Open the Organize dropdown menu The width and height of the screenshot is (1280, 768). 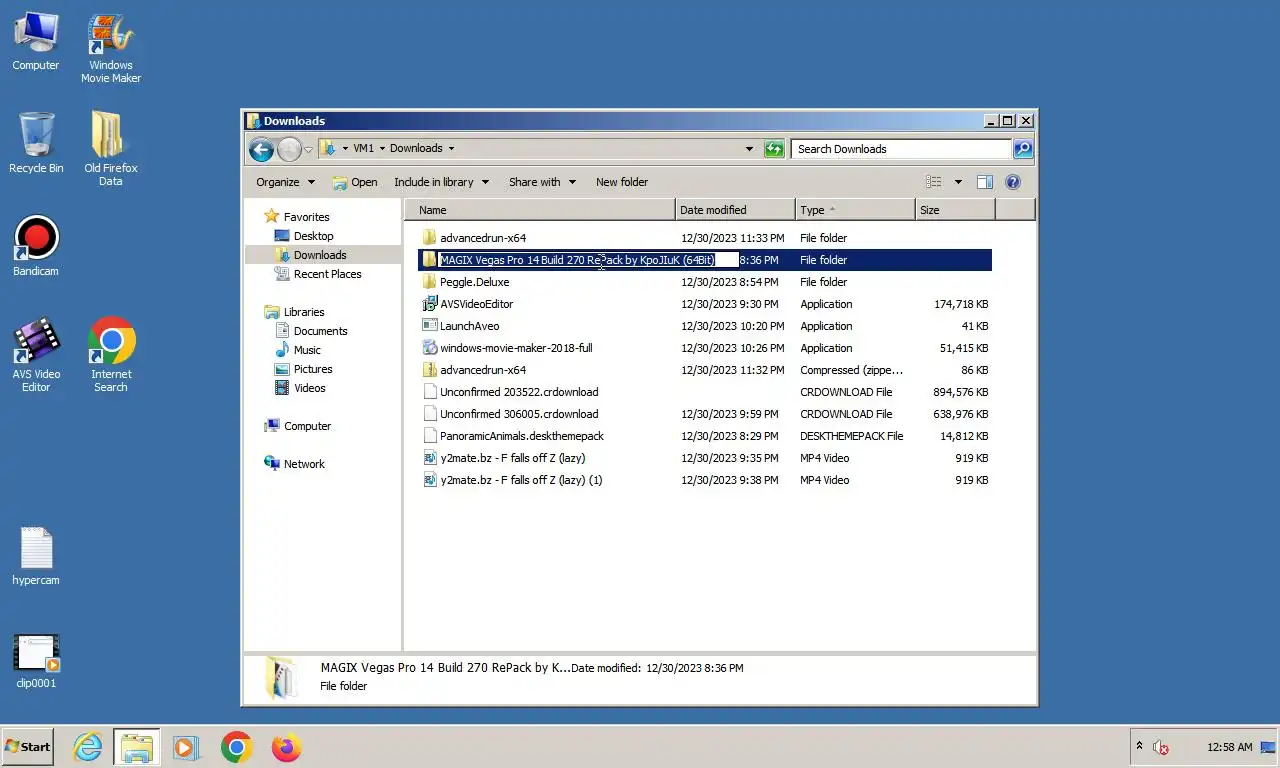(x=285, y=182)
